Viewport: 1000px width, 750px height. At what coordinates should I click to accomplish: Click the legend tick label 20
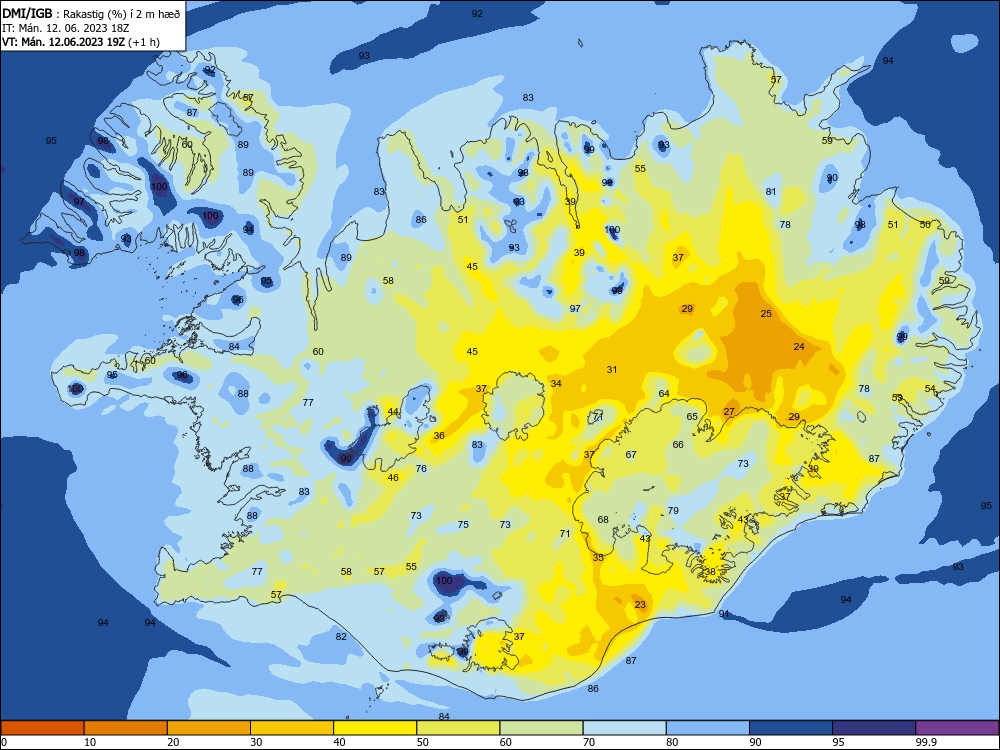pyautogui.click(x=173, y=742)
